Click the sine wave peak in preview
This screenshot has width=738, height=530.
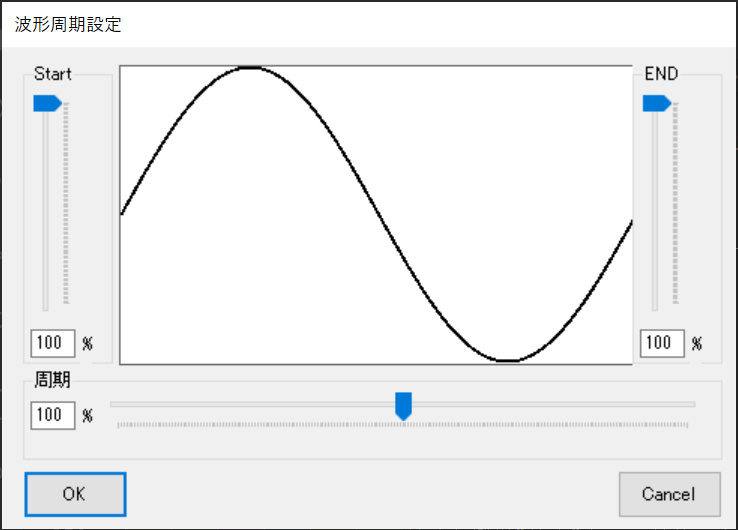pyautogui.click(x=250, y=67)
